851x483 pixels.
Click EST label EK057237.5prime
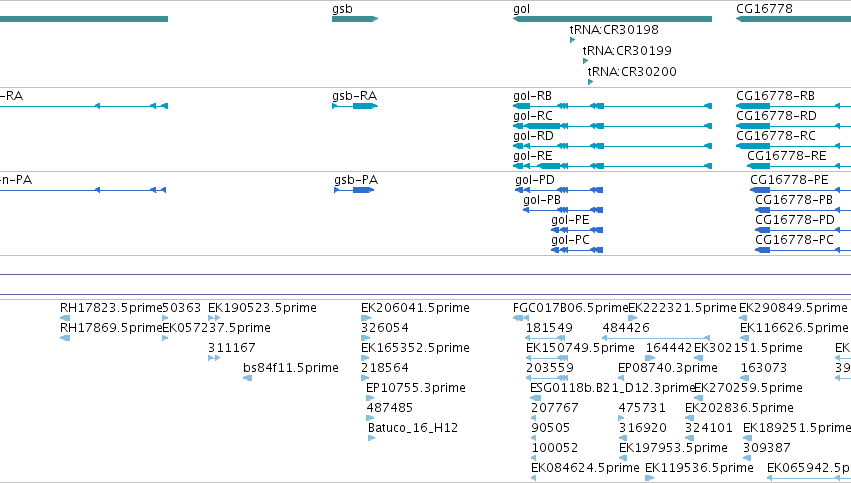[x=217, y=328]
